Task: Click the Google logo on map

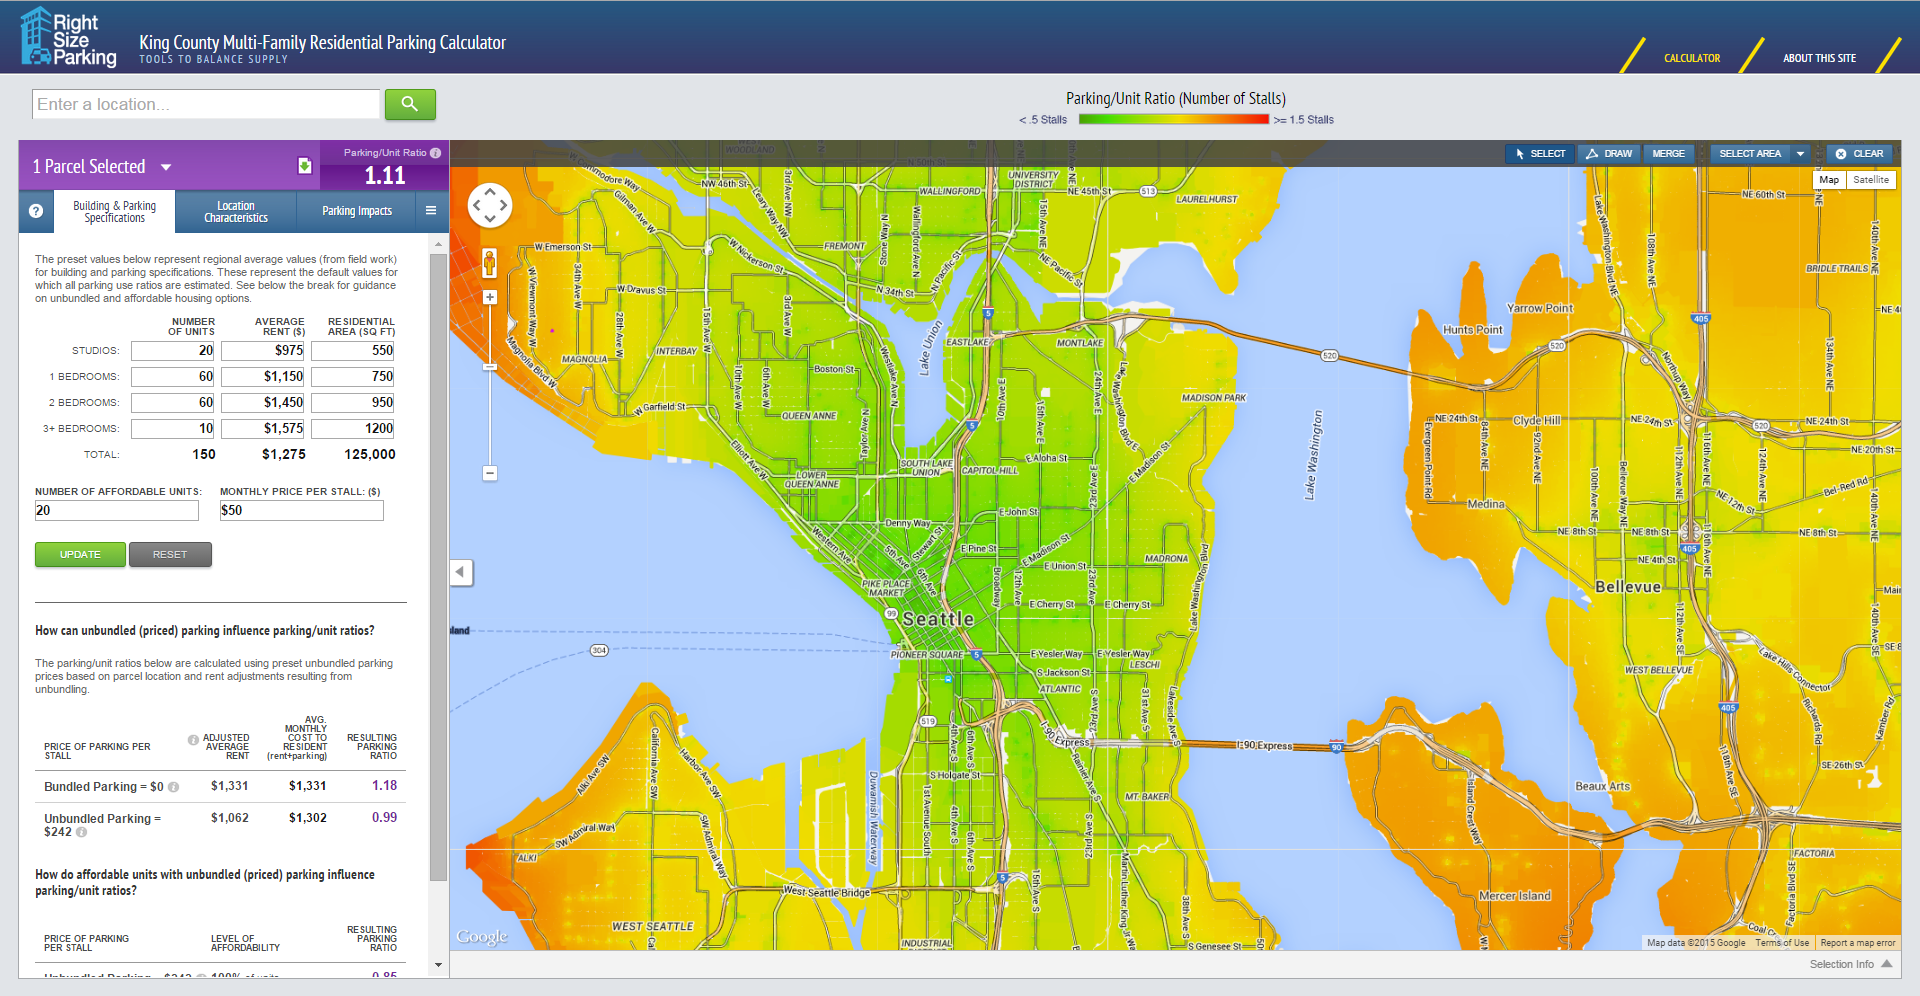Action: pyautogui.click(x=482, y=937)
